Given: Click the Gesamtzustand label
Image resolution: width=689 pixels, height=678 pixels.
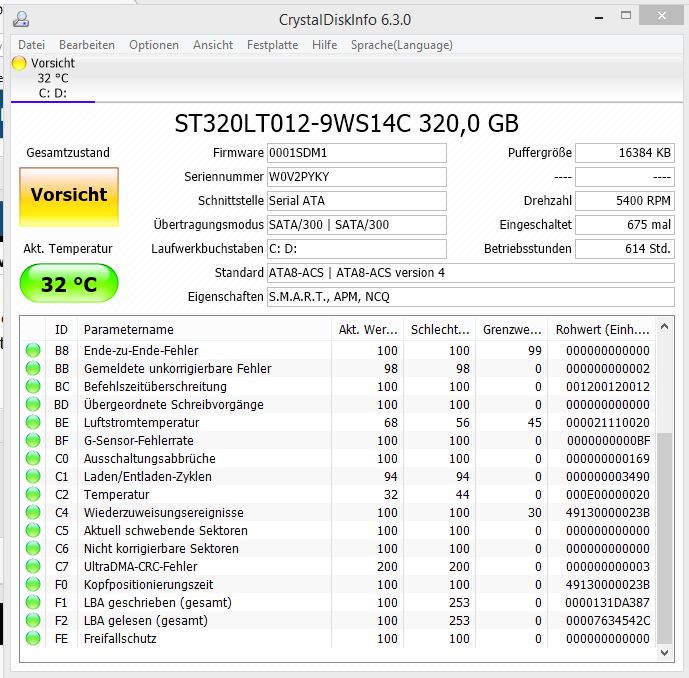Looking at the screenshot, I should click(x=68, y=152).
